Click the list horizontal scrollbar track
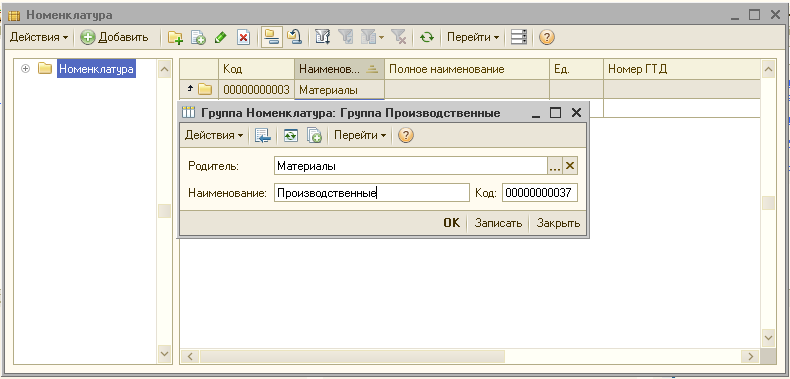The image size is (790, 379). click(471, 356)
